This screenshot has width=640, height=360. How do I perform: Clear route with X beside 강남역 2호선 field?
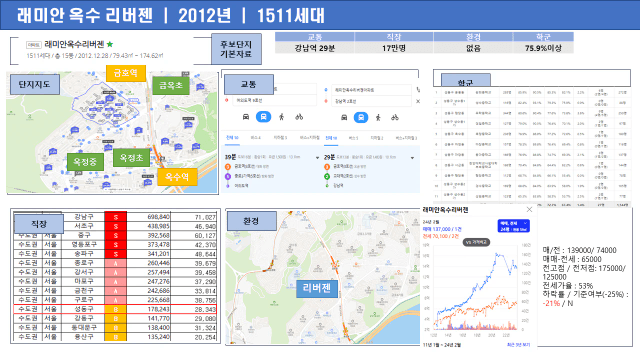pos(418,101)
